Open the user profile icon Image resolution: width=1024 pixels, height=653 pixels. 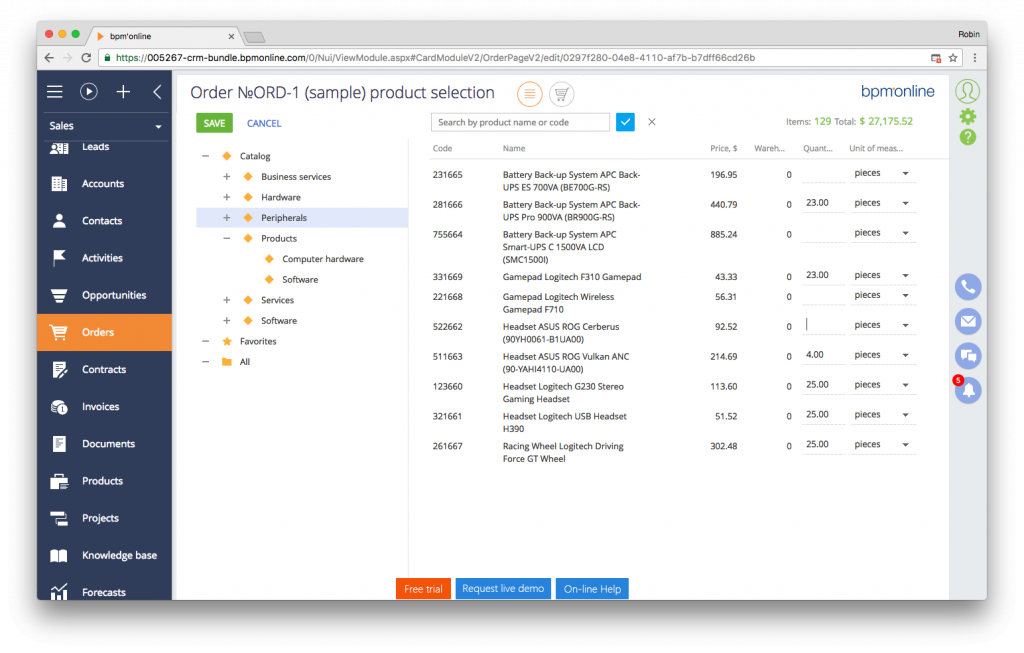click(967, 91)
